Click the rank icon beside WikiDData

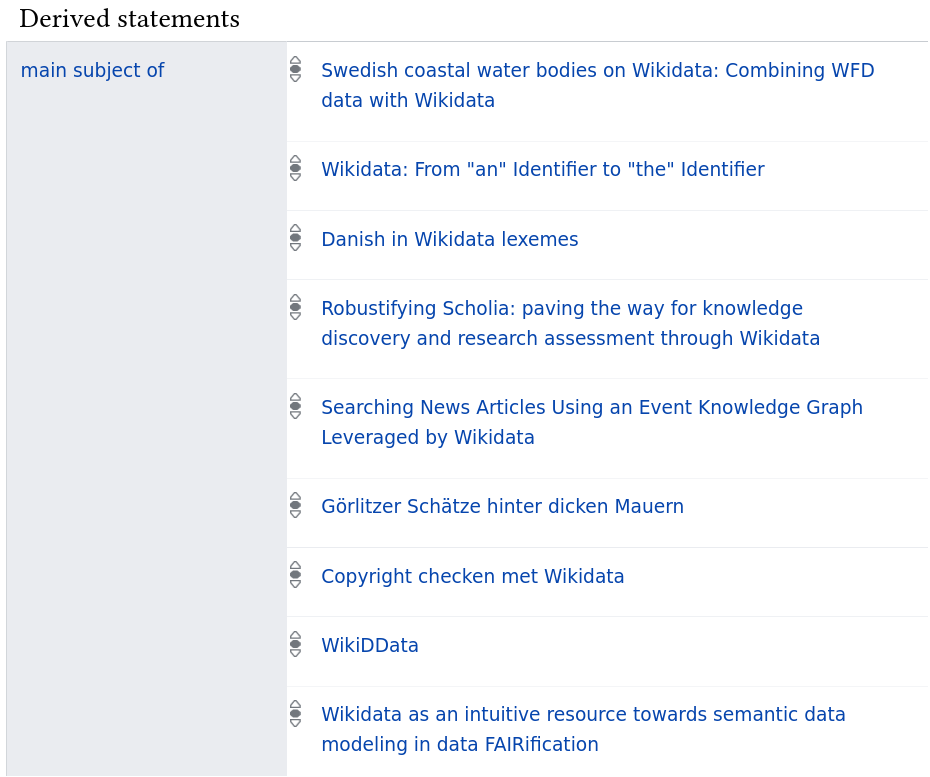click(295, 645)
